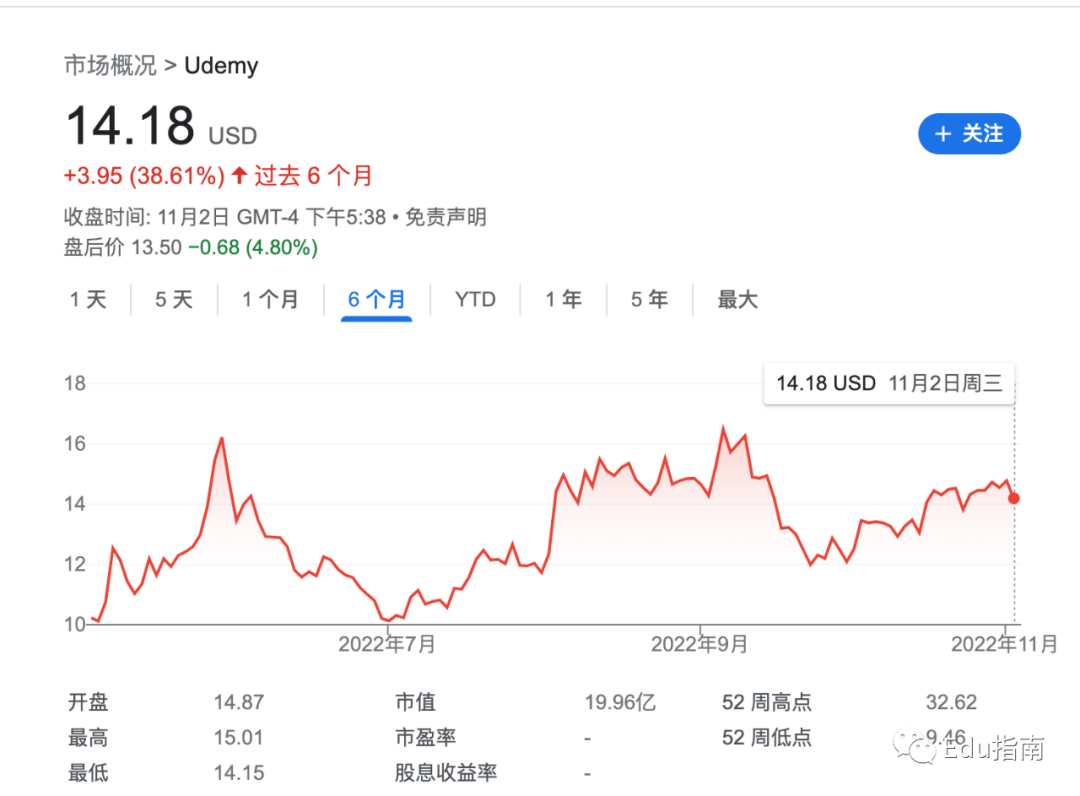The height and width of the screenshot is (796, 1080).
Task: Click the 14.18 USD chart tooltip
Action: pos(889,384)
